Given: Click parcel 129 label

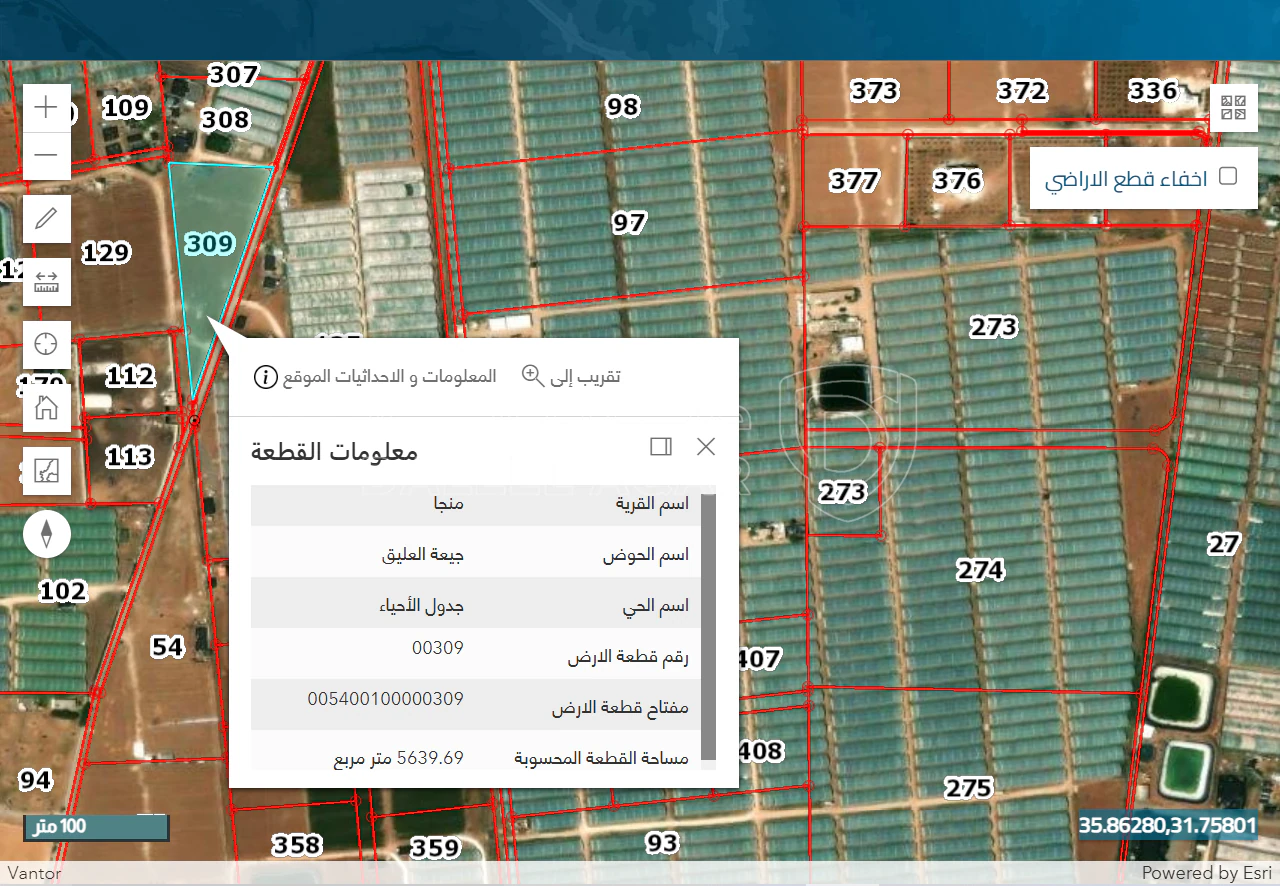Looking at the screenshot, I should [x=106, y=253].
